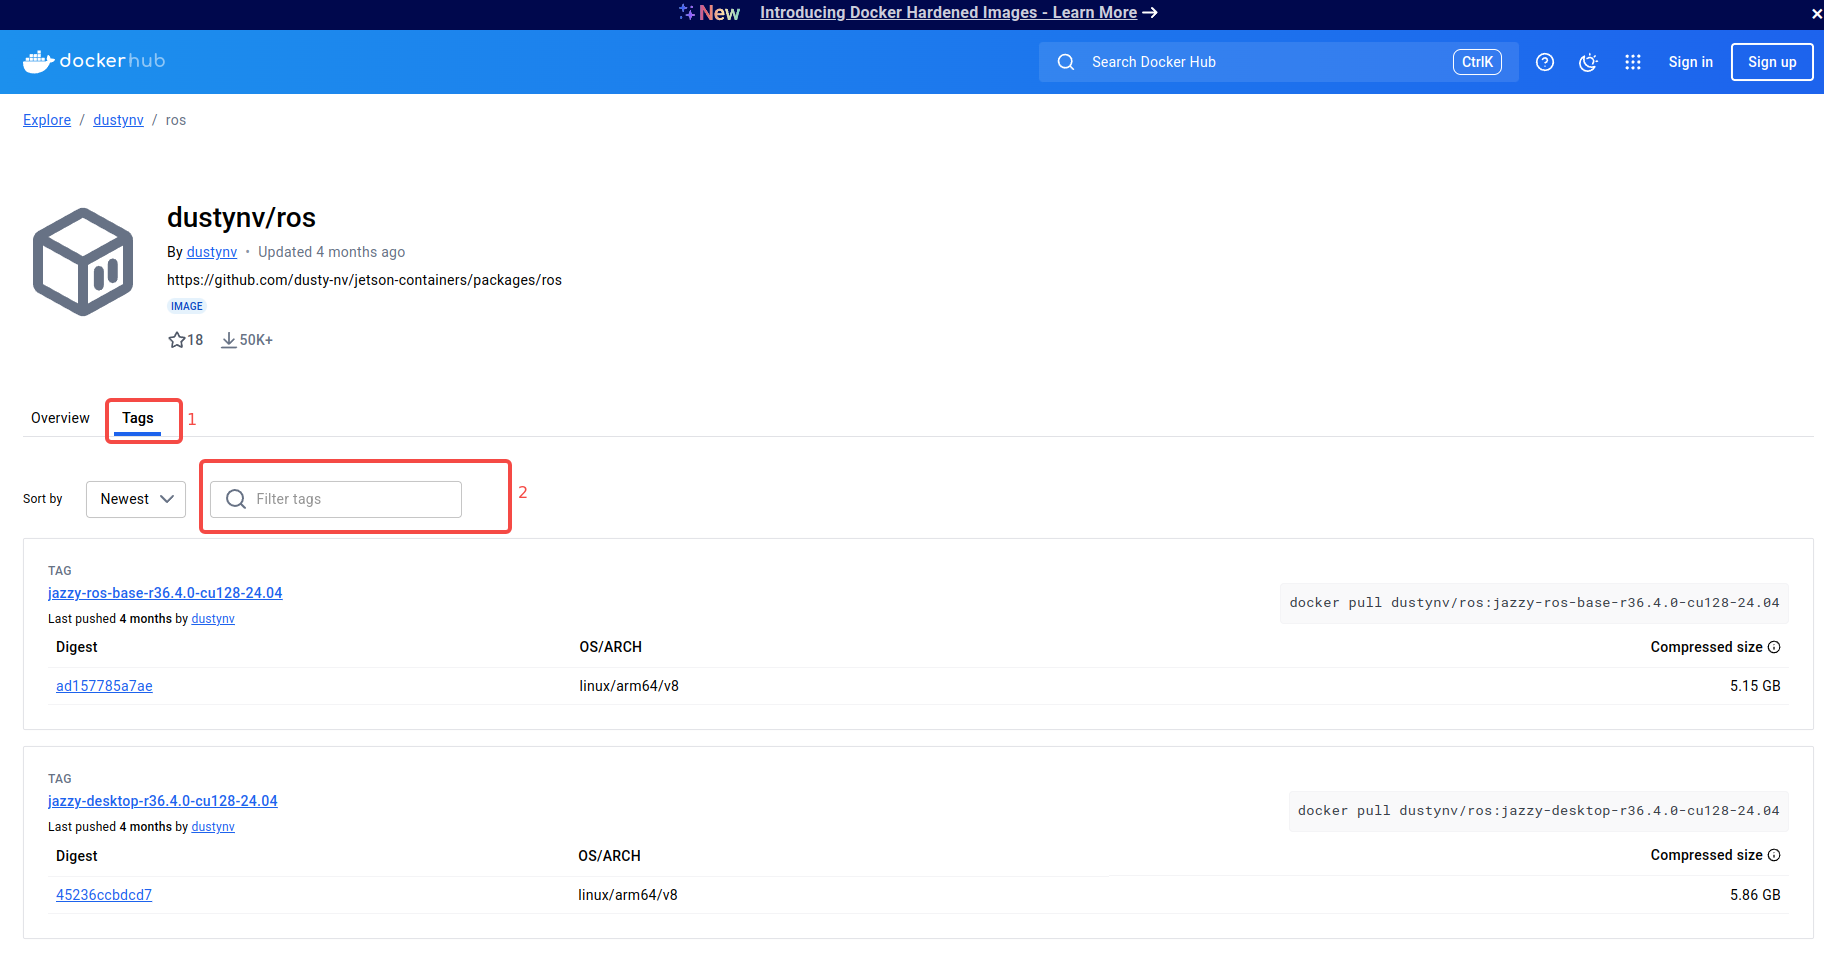Click Compressed size info icon on second tag
The image size is (1824, 954).
tap(1776, 856)
